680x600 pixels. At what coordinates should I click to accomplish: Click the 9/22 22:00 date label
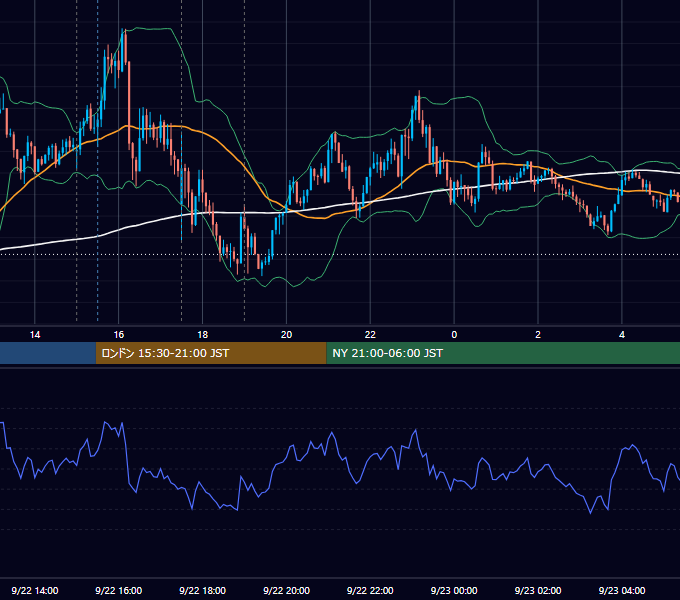(x=370, y=590)
